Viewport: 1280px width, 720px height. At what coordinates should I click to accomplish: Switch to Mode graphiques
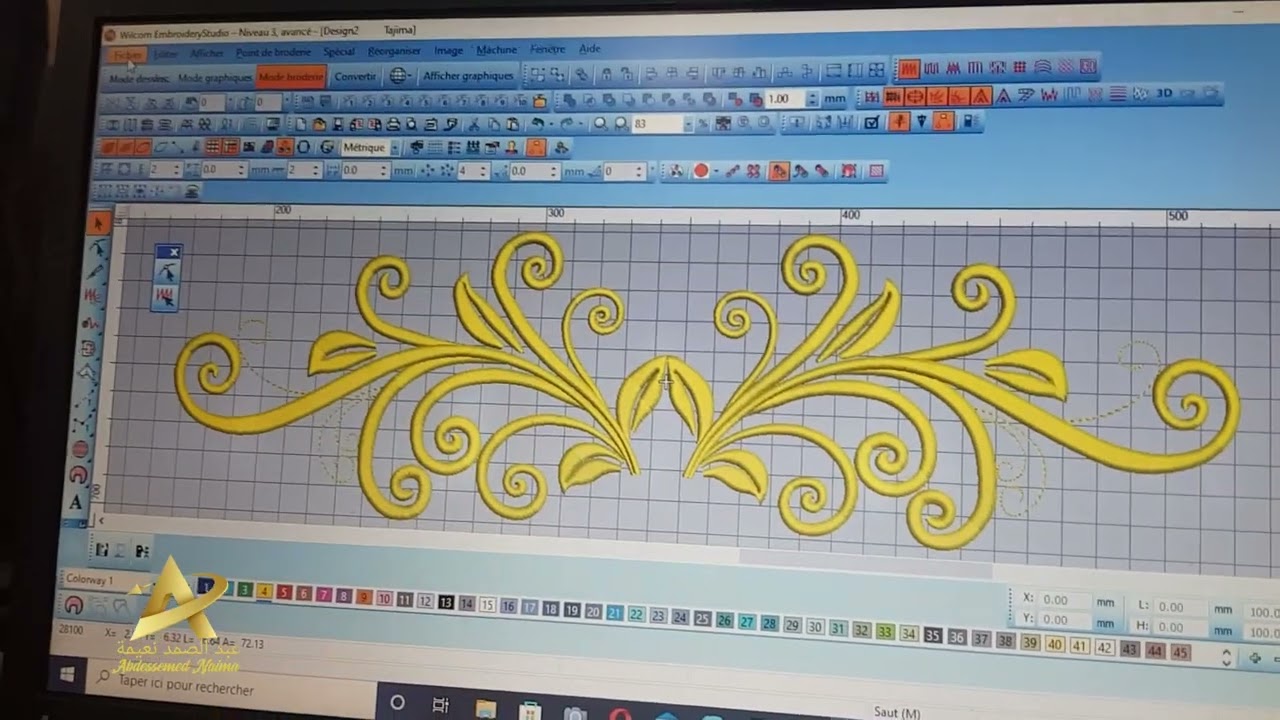click(215, 77)
